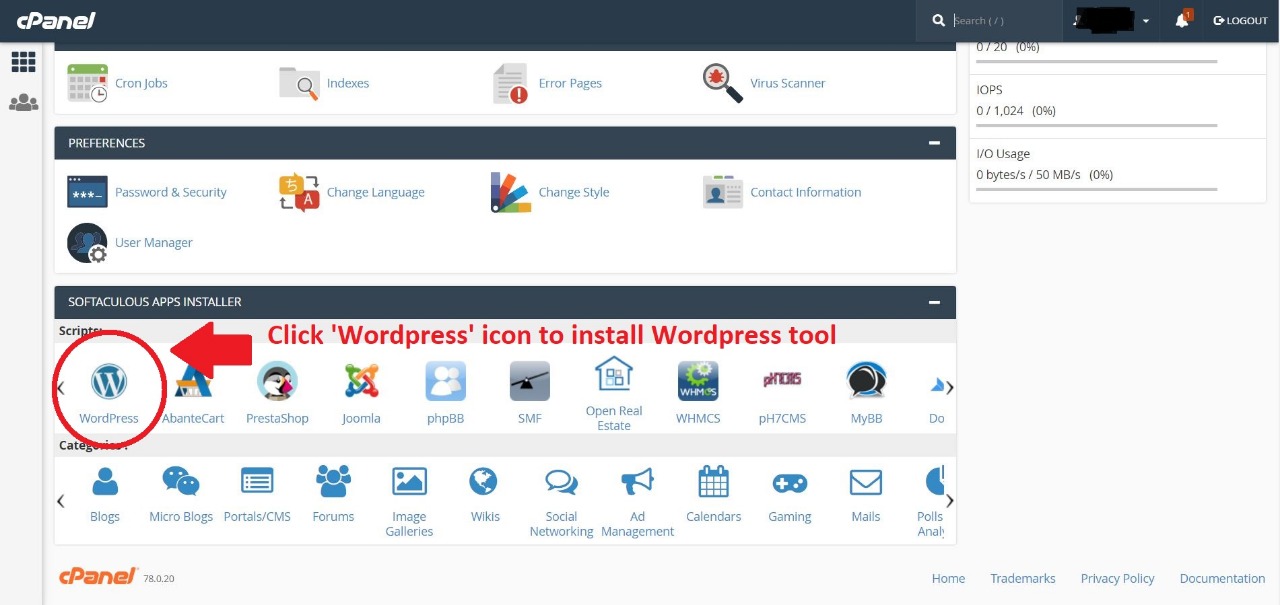Open the Image Galleries category icon

click(409, 481)
